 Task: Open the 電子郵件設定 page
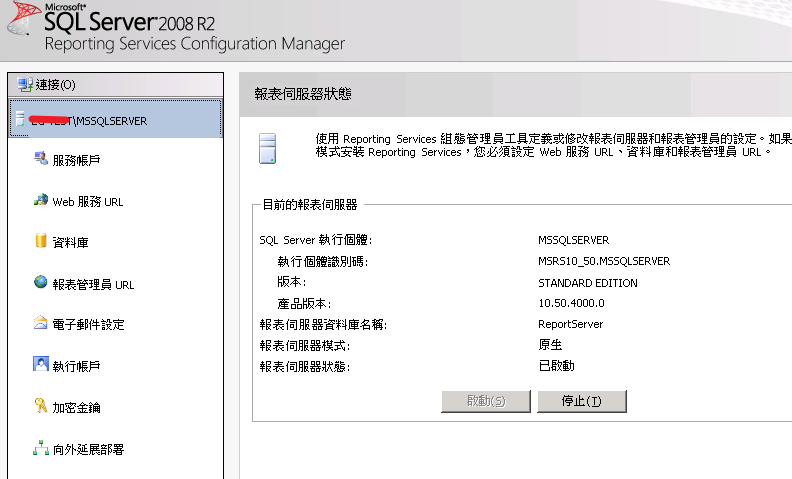point(88,324)
